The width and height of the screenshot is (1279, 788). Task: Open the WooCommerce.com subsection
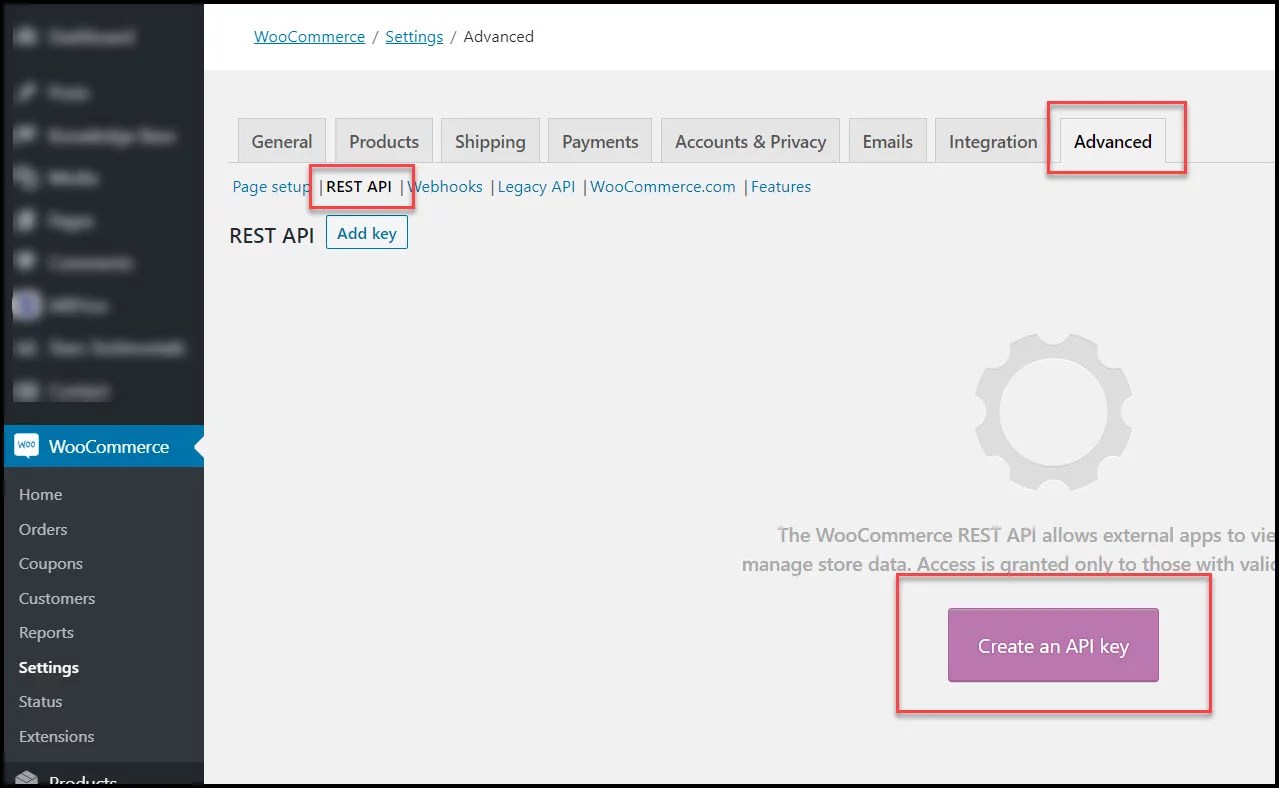(663, 187)
